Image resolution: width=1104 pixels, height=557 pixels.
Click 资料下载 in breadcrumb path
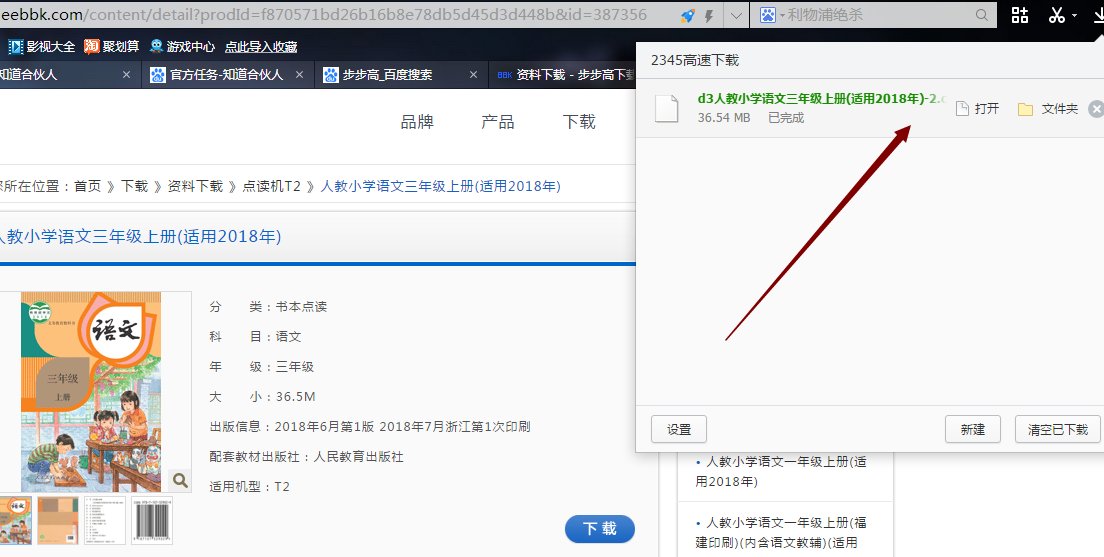coord(195,186)
